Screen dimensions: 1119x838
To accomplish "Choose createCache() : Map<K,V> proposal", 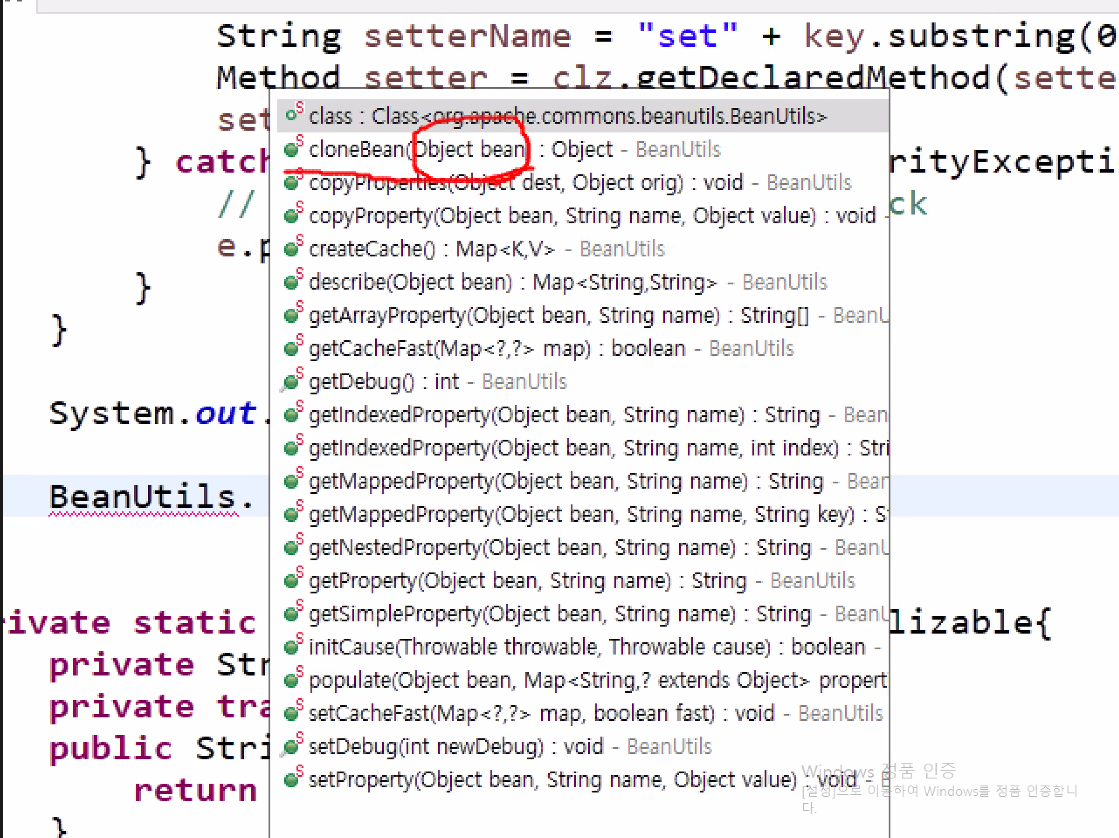I will tap(582, 248).
